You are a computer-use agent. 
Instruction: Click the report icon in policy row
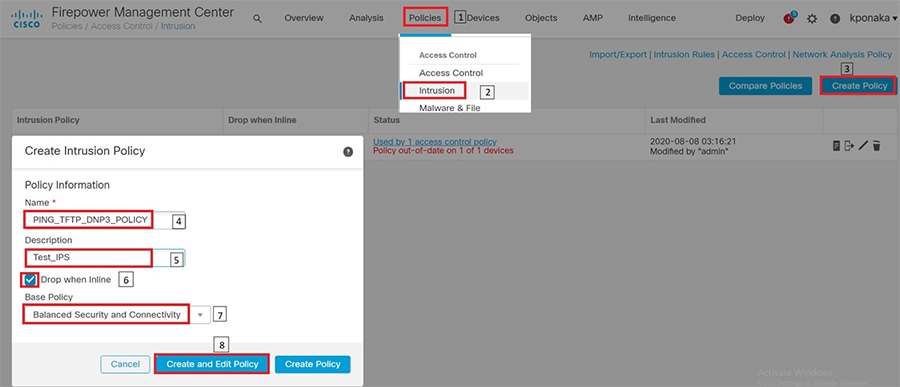[x=836, y=146]
